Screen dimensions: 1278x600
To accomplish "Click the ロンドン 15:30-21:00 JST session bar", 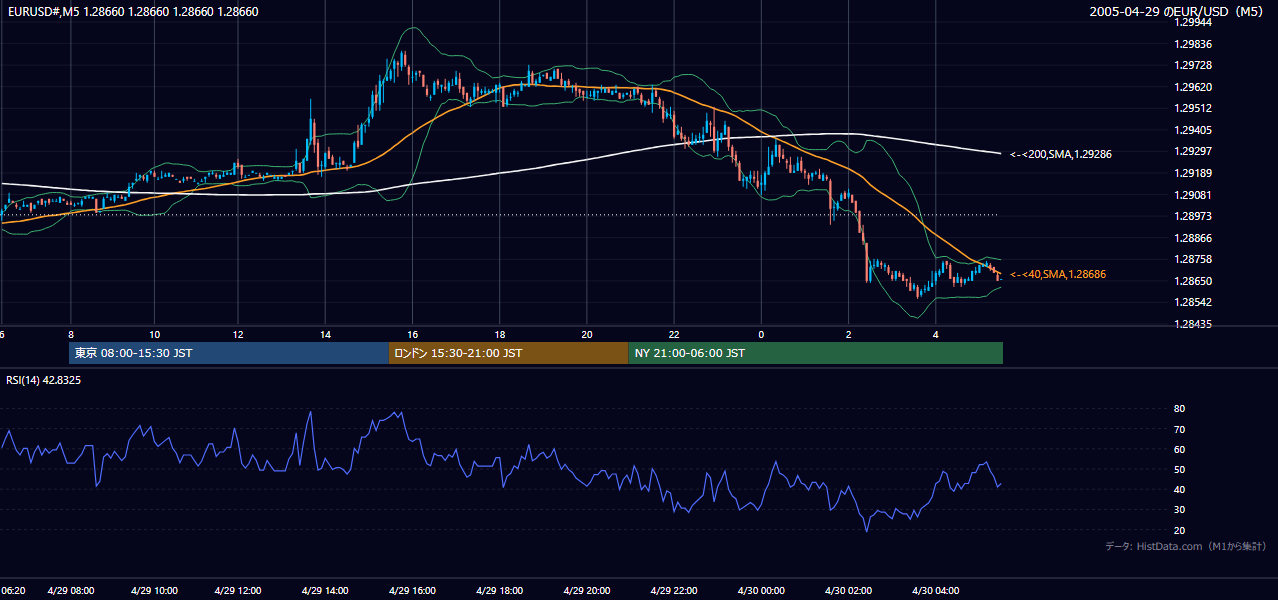I will click(509, 353).
